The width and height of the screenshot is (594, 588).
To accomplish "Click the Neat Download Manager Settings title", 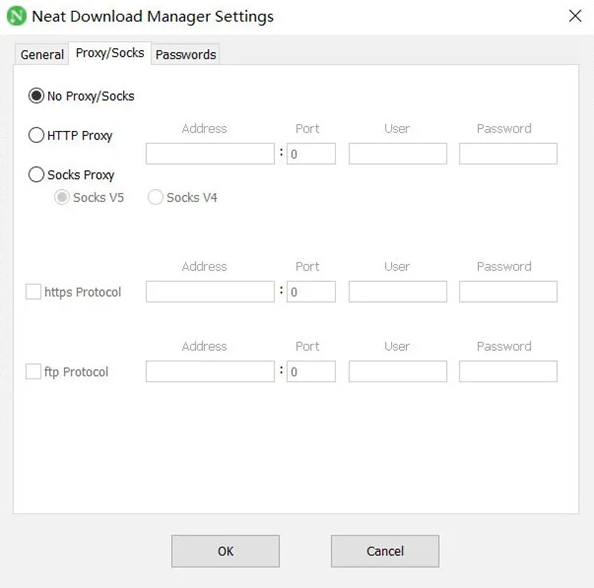I will coord(153,17).
